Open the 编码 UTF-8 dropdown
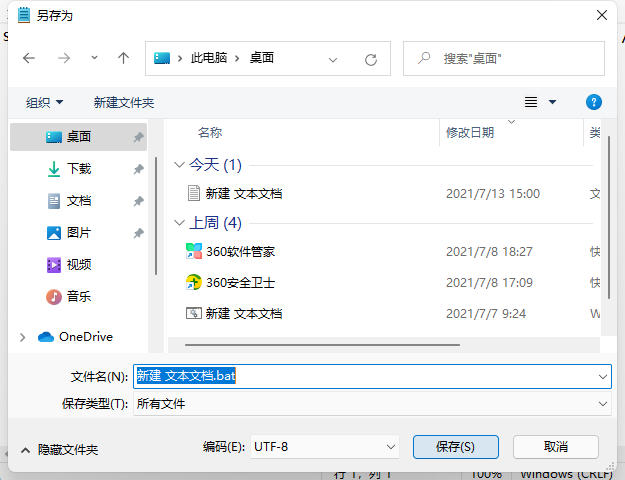This screenshot has height=480, width=625. 324,446
